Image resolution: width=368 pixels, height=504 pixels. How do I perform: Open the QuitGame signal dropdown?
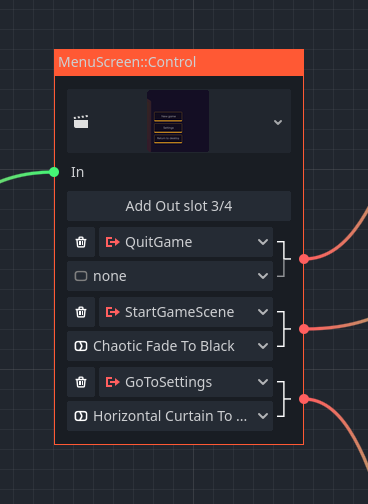[x=186, y=242]
